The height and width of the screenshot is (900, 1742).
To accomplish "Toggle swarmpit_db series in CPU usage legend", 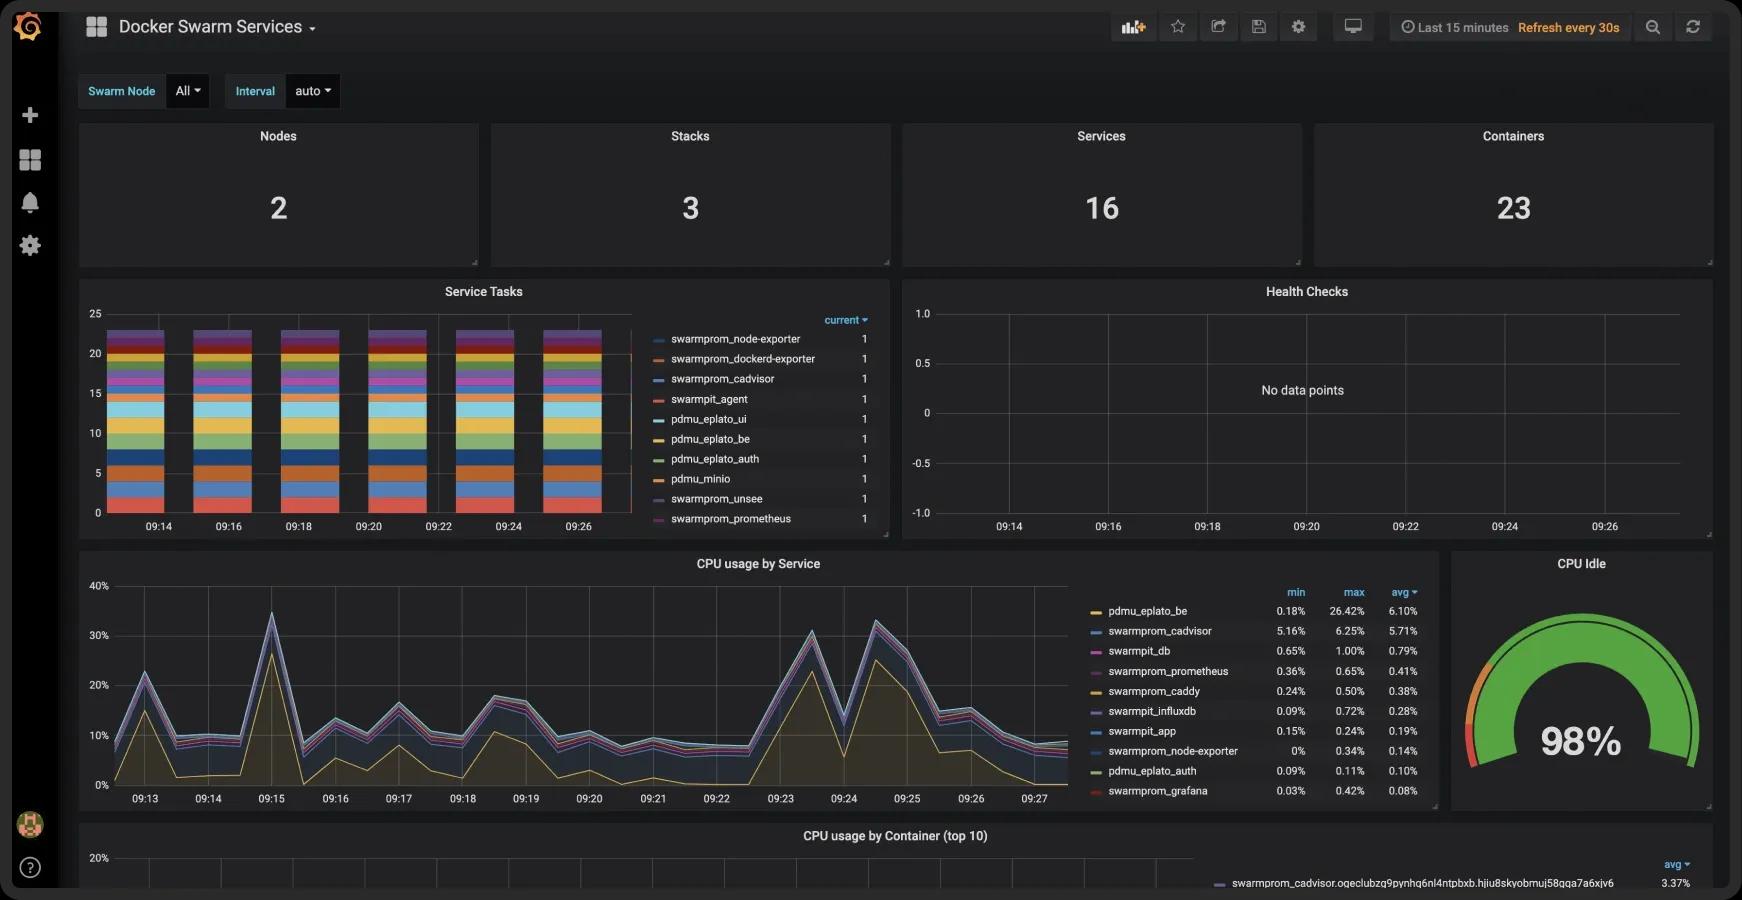I will tap(1139, 651).
